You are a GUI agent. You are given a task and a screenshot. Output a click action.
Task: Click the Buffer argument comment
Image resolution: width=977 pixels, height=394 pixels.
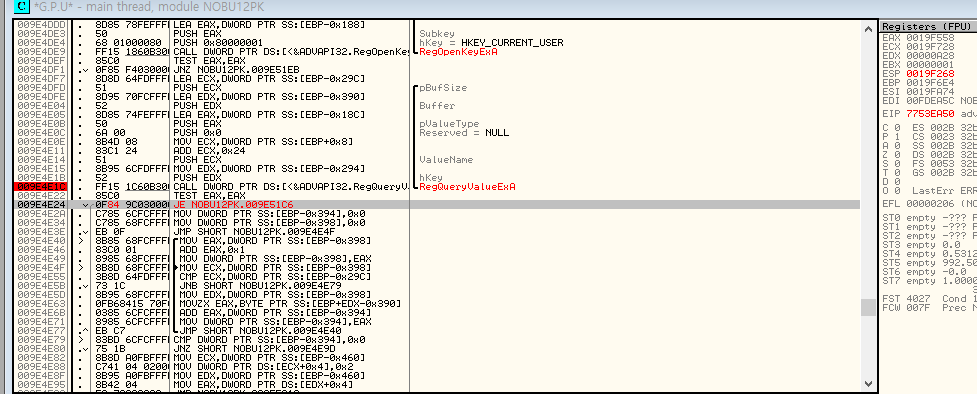tap(437, 106)
